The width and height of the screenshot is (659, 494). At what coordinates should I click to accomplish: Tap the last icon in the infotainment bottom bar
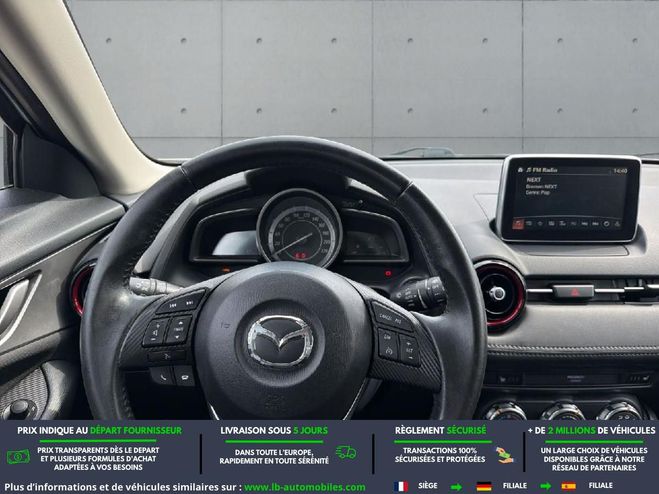[617, 224]
